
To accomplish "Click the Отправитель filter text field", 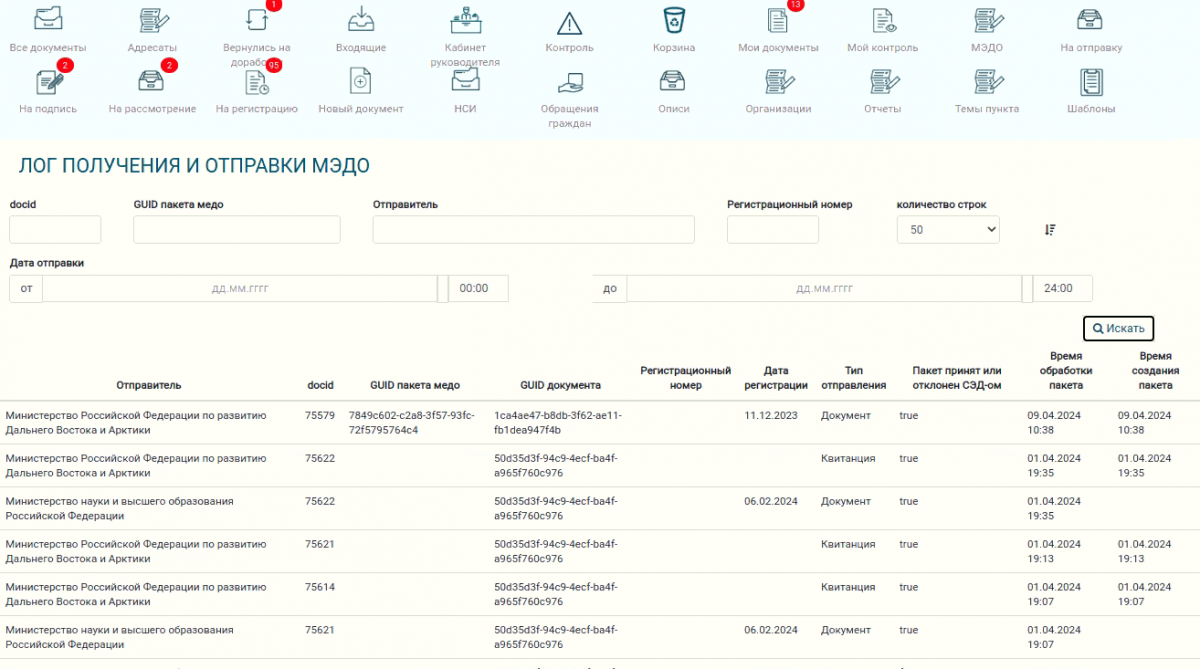I will 533,230.
